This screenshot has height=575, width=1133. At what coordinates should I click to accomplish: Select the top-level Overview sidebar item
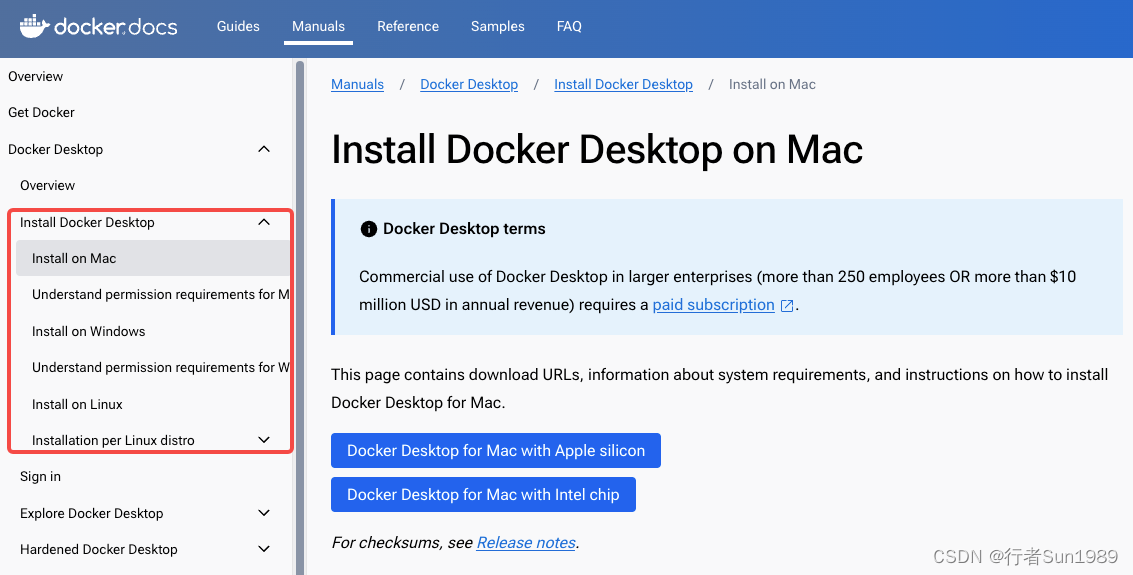click(x=35, y=77)
